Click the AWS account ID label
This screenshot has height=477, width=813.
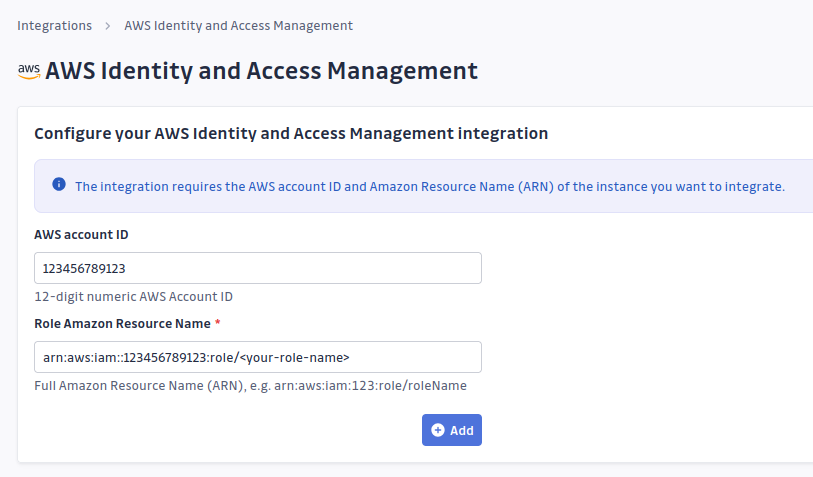point(81,234)
